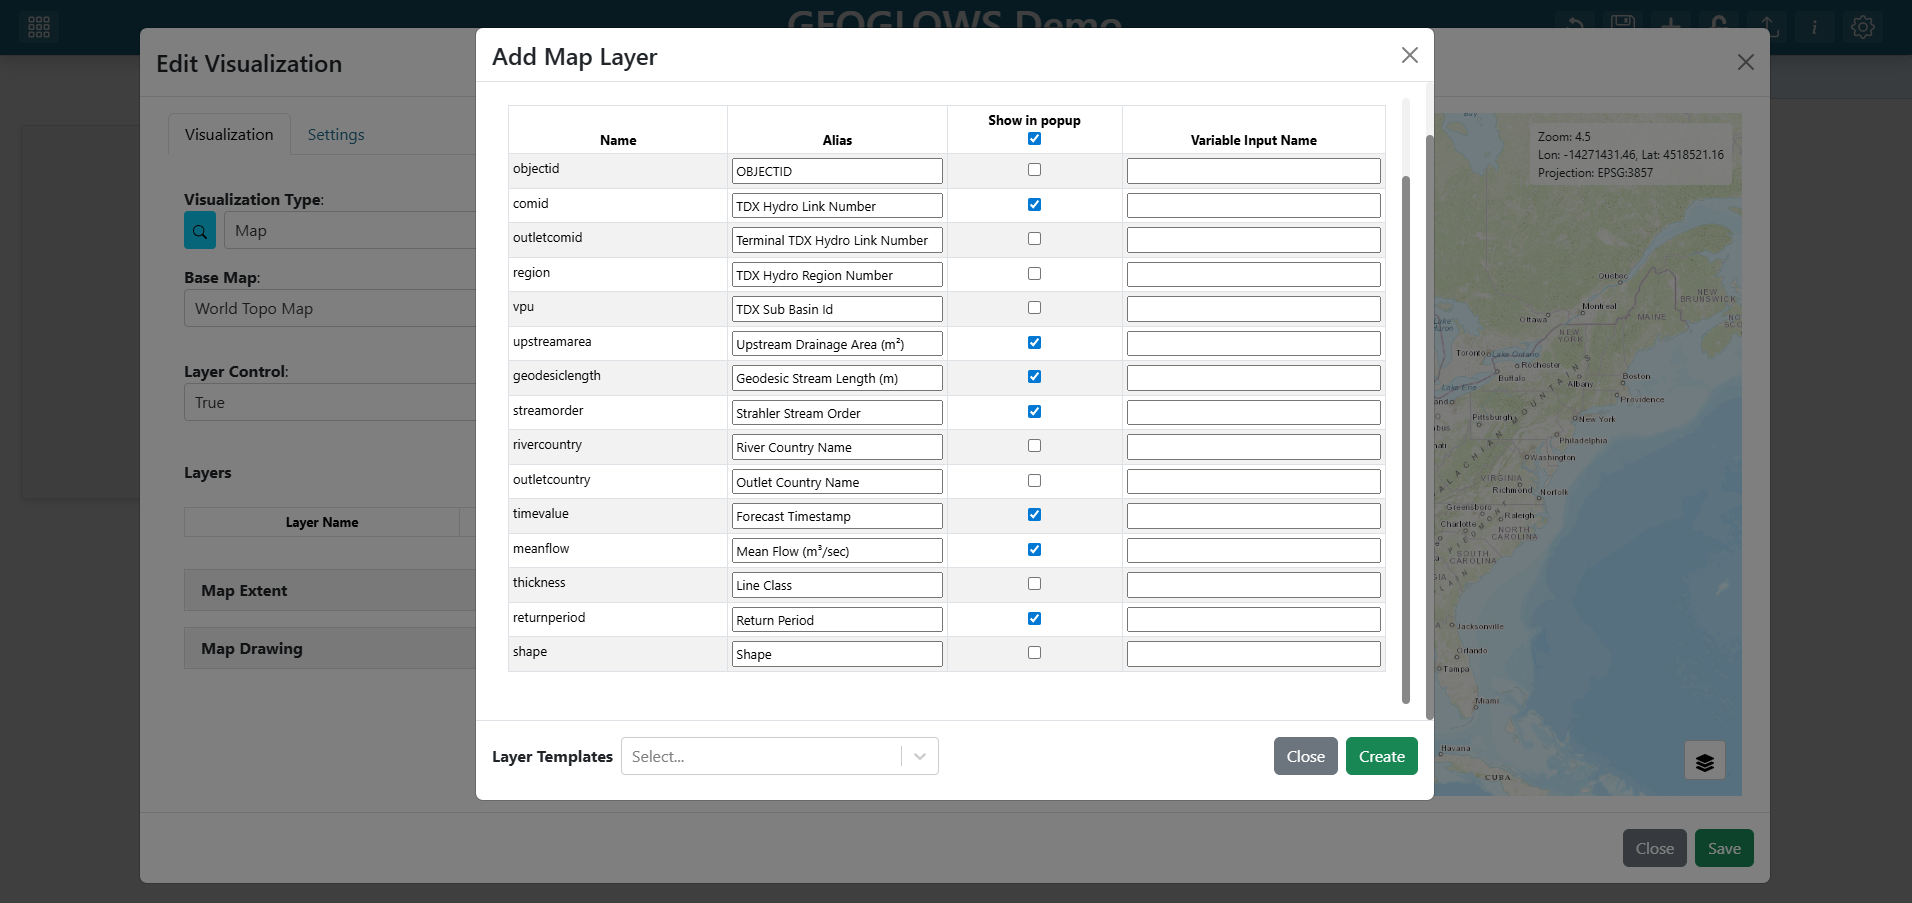
Task: Uncheck Show in popup for streamorder
Action: 1034,411
